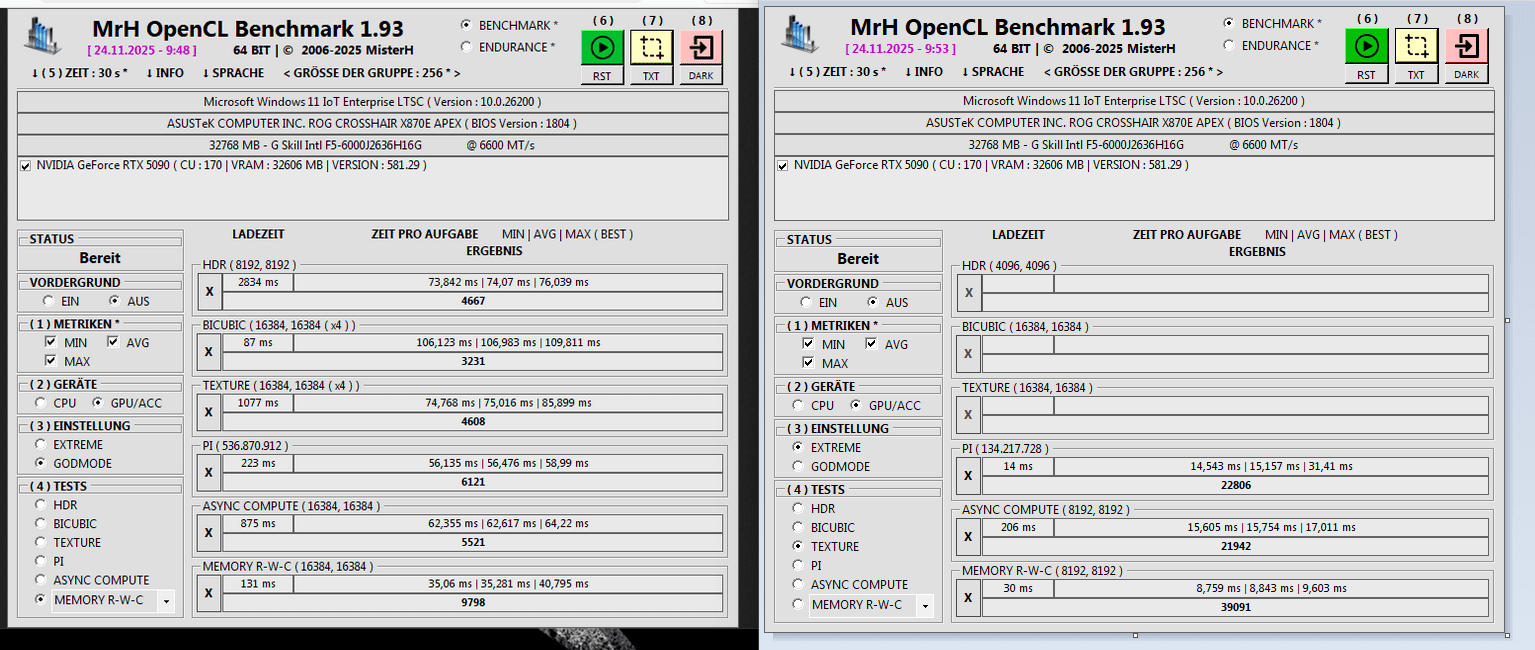Select HDR test in the 9:48 window
Viewport: 1535px width, 650px height.
click(40, 505)
